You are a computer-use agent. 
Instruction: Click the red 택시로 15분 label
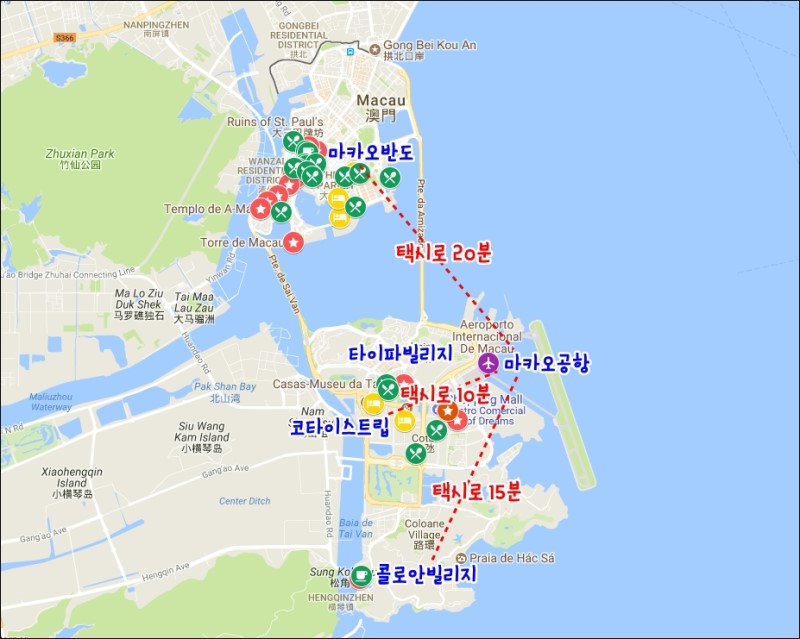coord(477,491)
